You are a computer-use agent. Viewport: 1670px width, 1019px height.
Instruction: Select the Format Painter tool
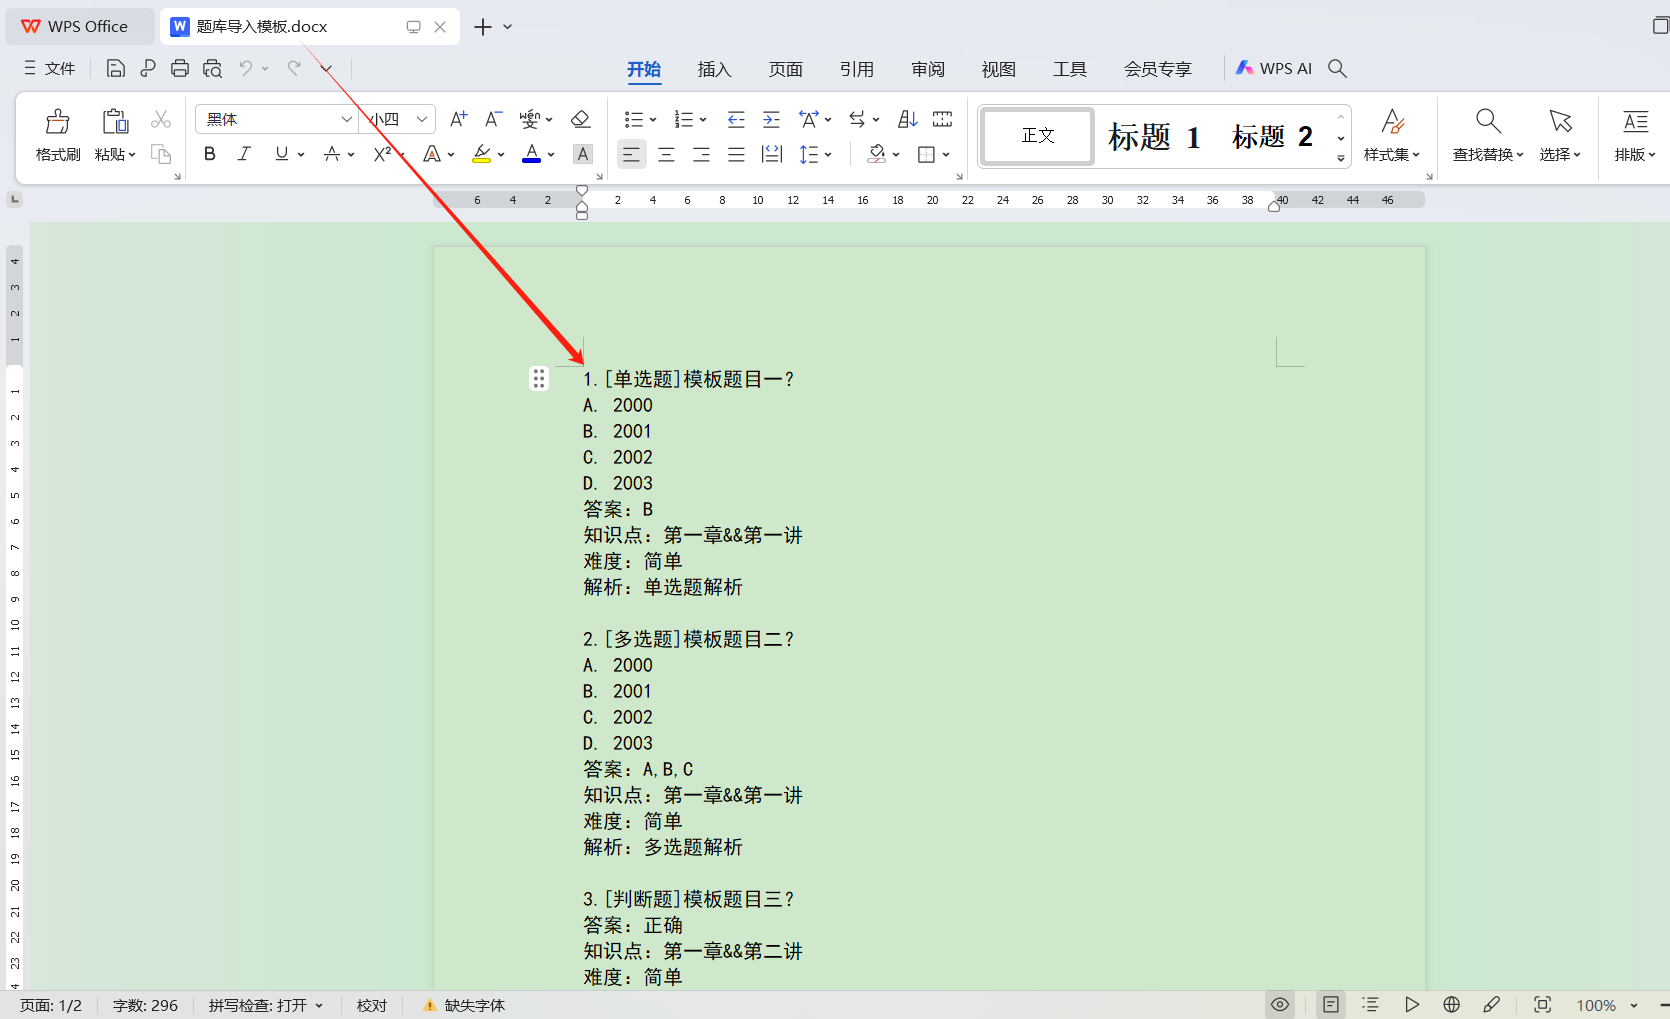click(x=57, y=135)
